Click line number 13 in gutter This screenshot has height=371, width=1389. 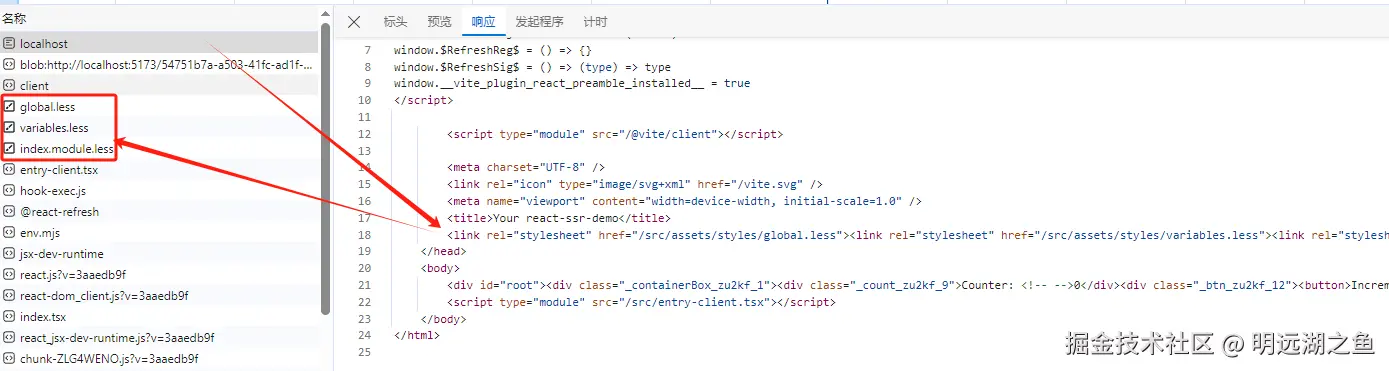pos(364,151)
